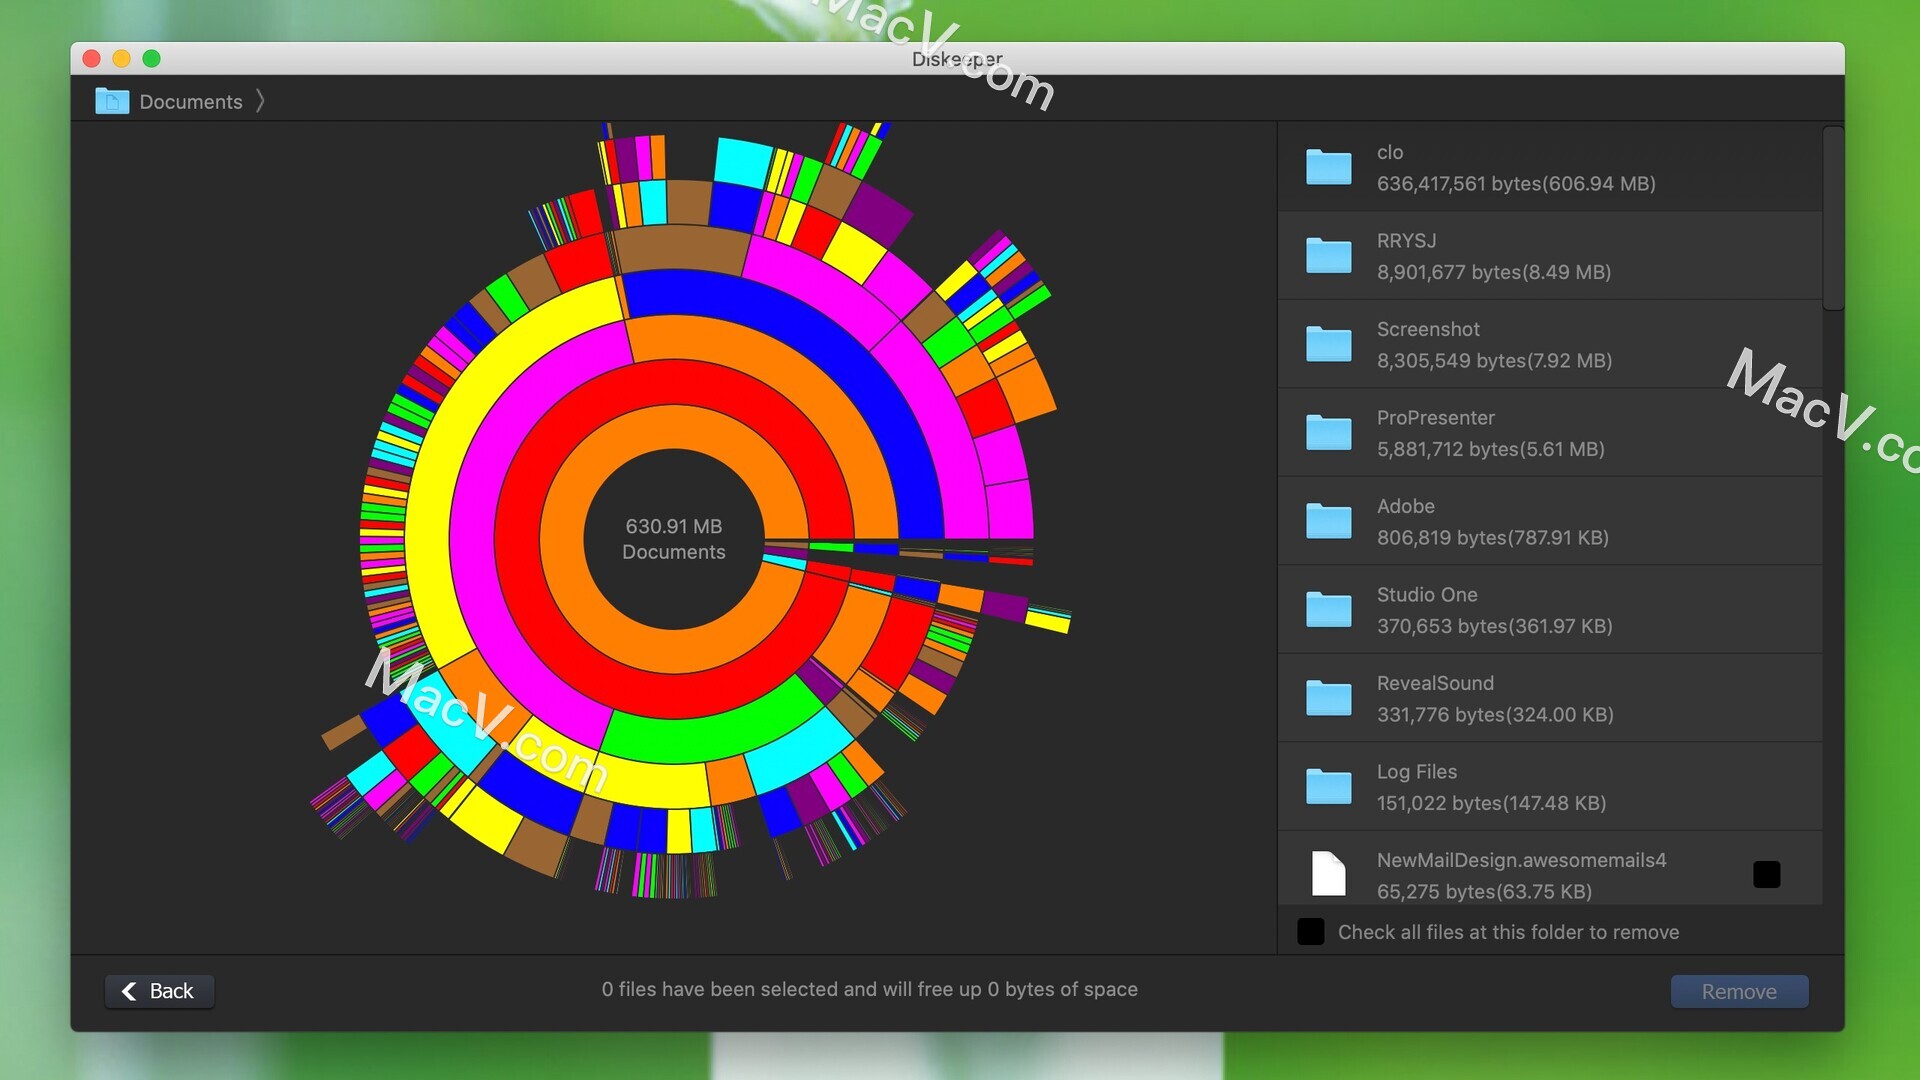Click the clo folder icon in sidebar
Viewport: 1920px width, 1080px height.
pos(1328,165)
